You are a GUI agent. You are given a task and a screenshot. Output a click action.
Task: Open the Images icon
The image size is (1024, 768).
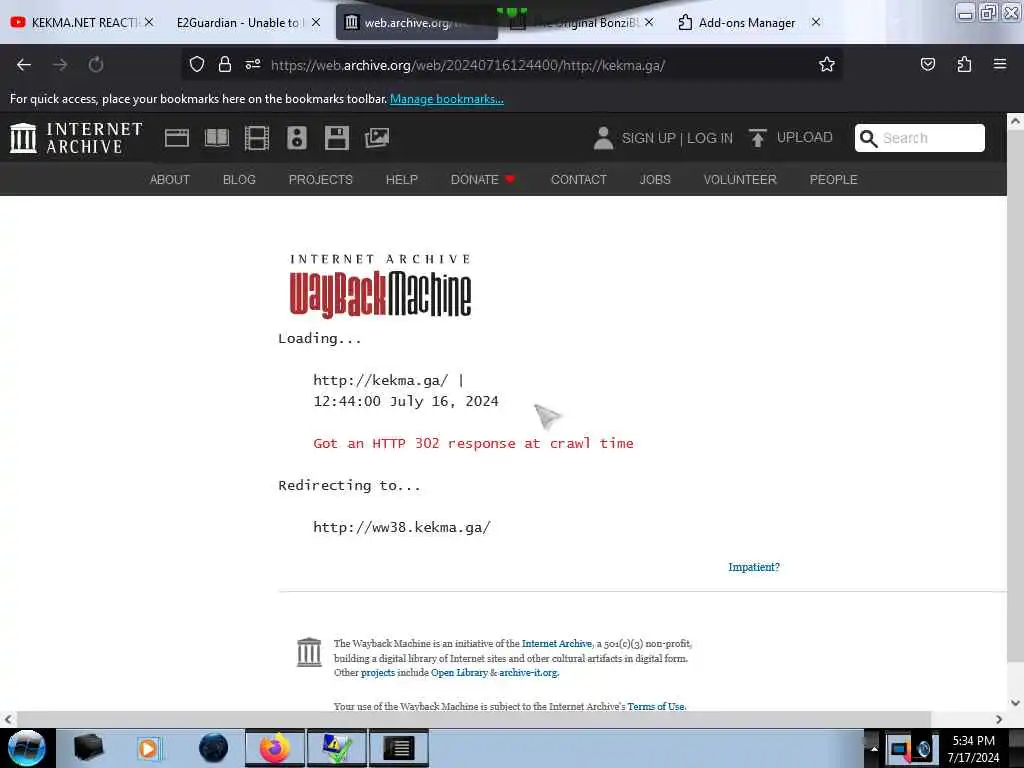coord(377,138)
